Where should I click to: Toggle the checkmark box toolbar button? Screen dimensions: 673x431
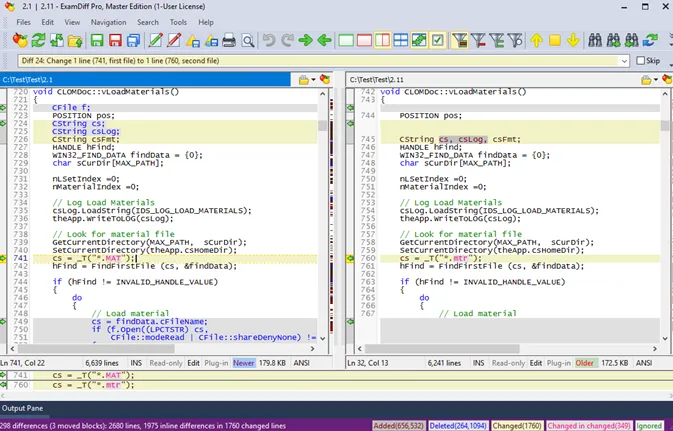click(437, 40)
